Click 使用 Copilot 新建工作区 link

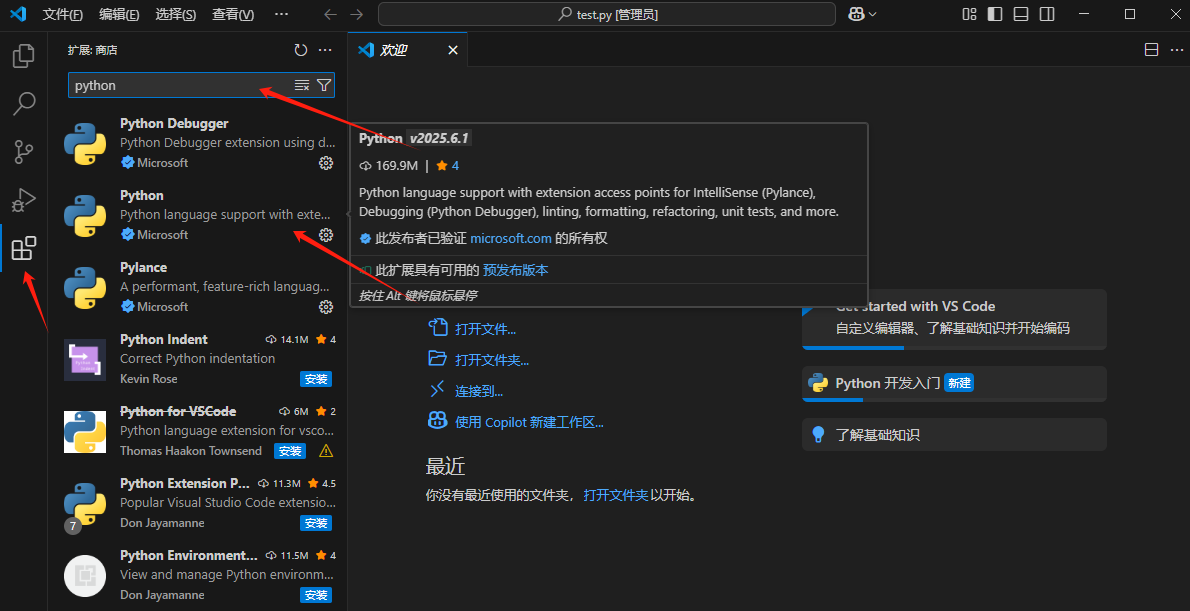coord(530,423)
